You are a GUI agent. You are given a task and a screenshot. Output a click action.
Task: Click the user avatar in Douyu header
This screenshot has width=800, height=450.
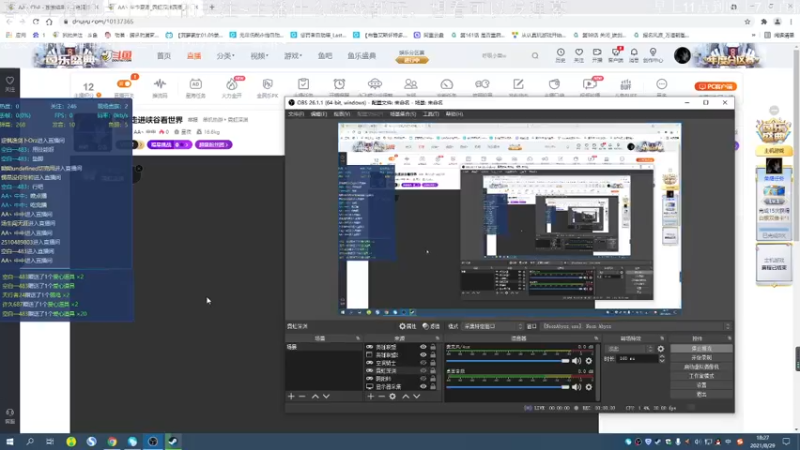click(682, 55)
